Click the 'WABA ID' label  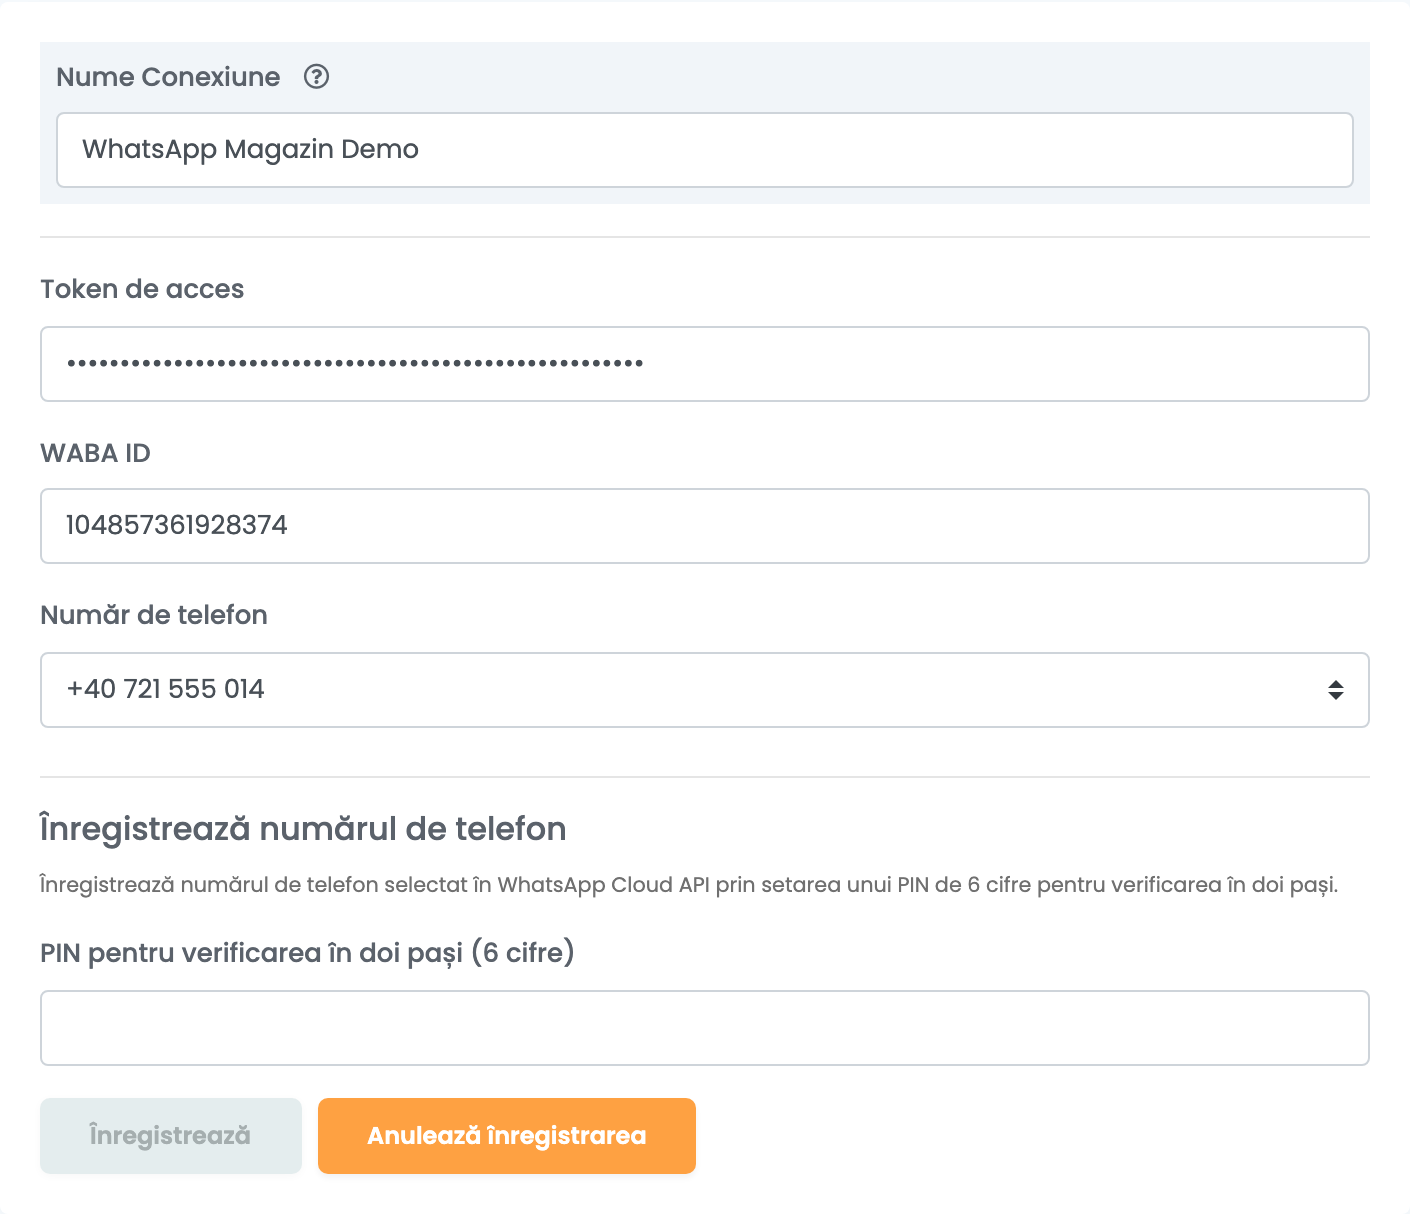pos(96,453)
